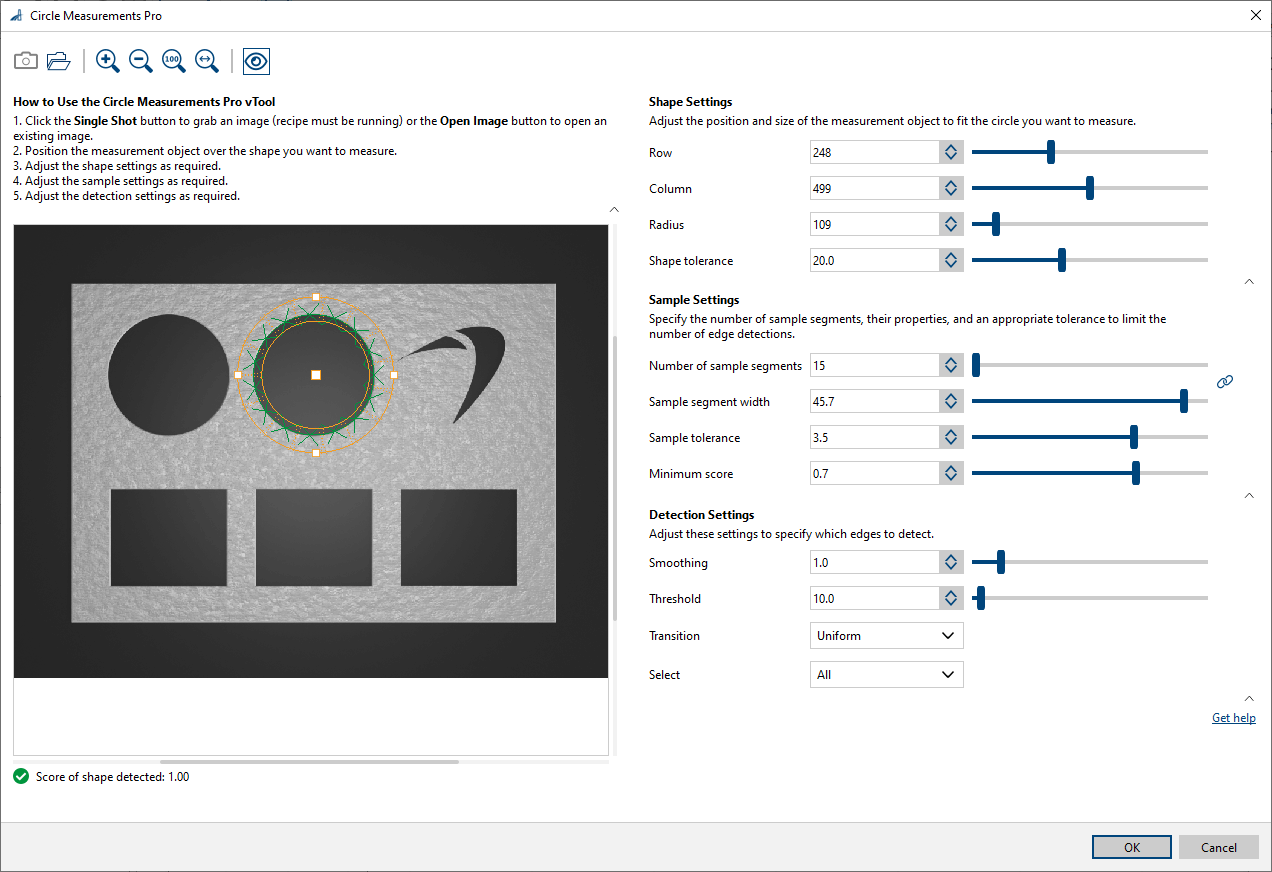The width and height of the screenshot is (1272, 872).
Task: Click the Number of sample segments spinner
Action: (951, 366)
